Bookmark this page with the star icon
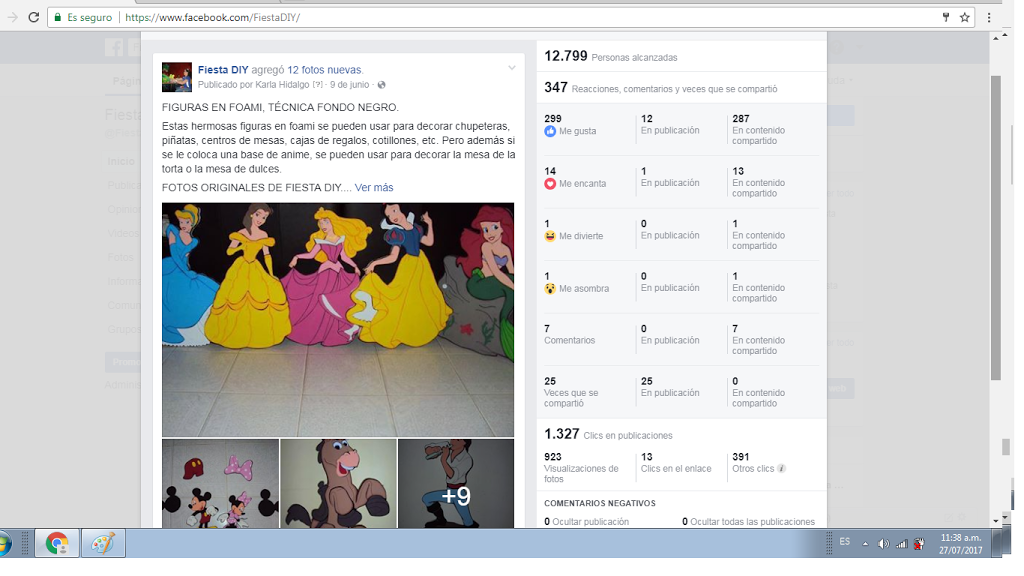The image size is (1024, 576). coord(965,18)
